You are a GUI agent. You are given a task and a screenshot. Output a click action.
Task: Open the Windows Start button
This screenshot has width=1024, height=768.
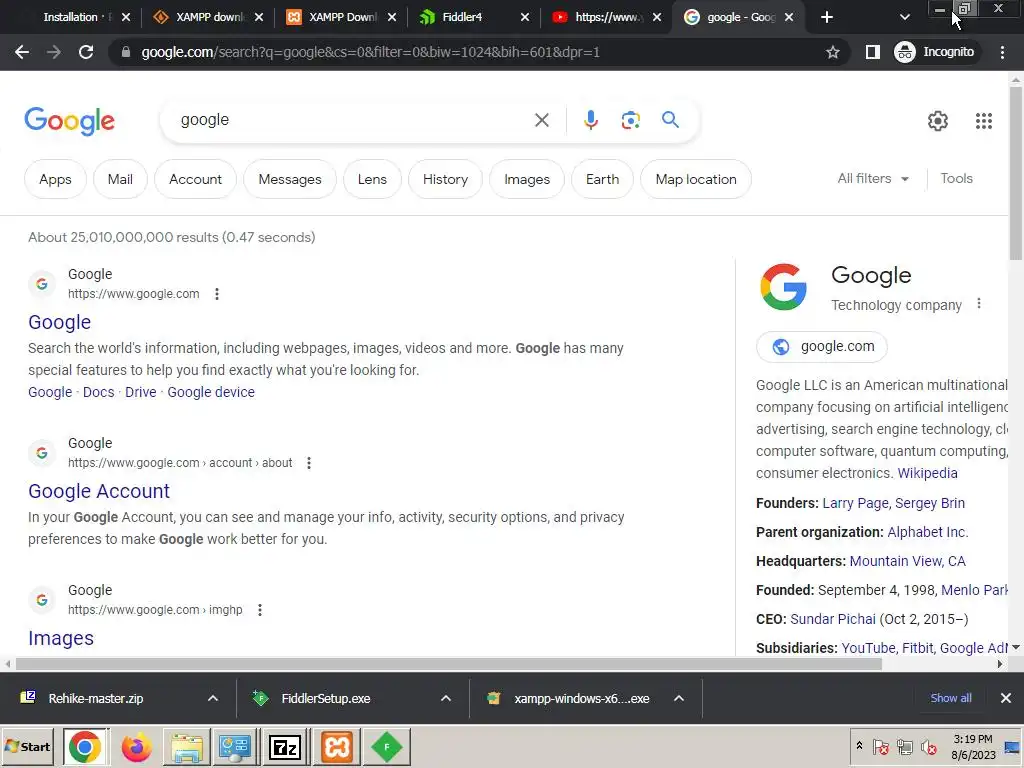[x=27, y=746]
